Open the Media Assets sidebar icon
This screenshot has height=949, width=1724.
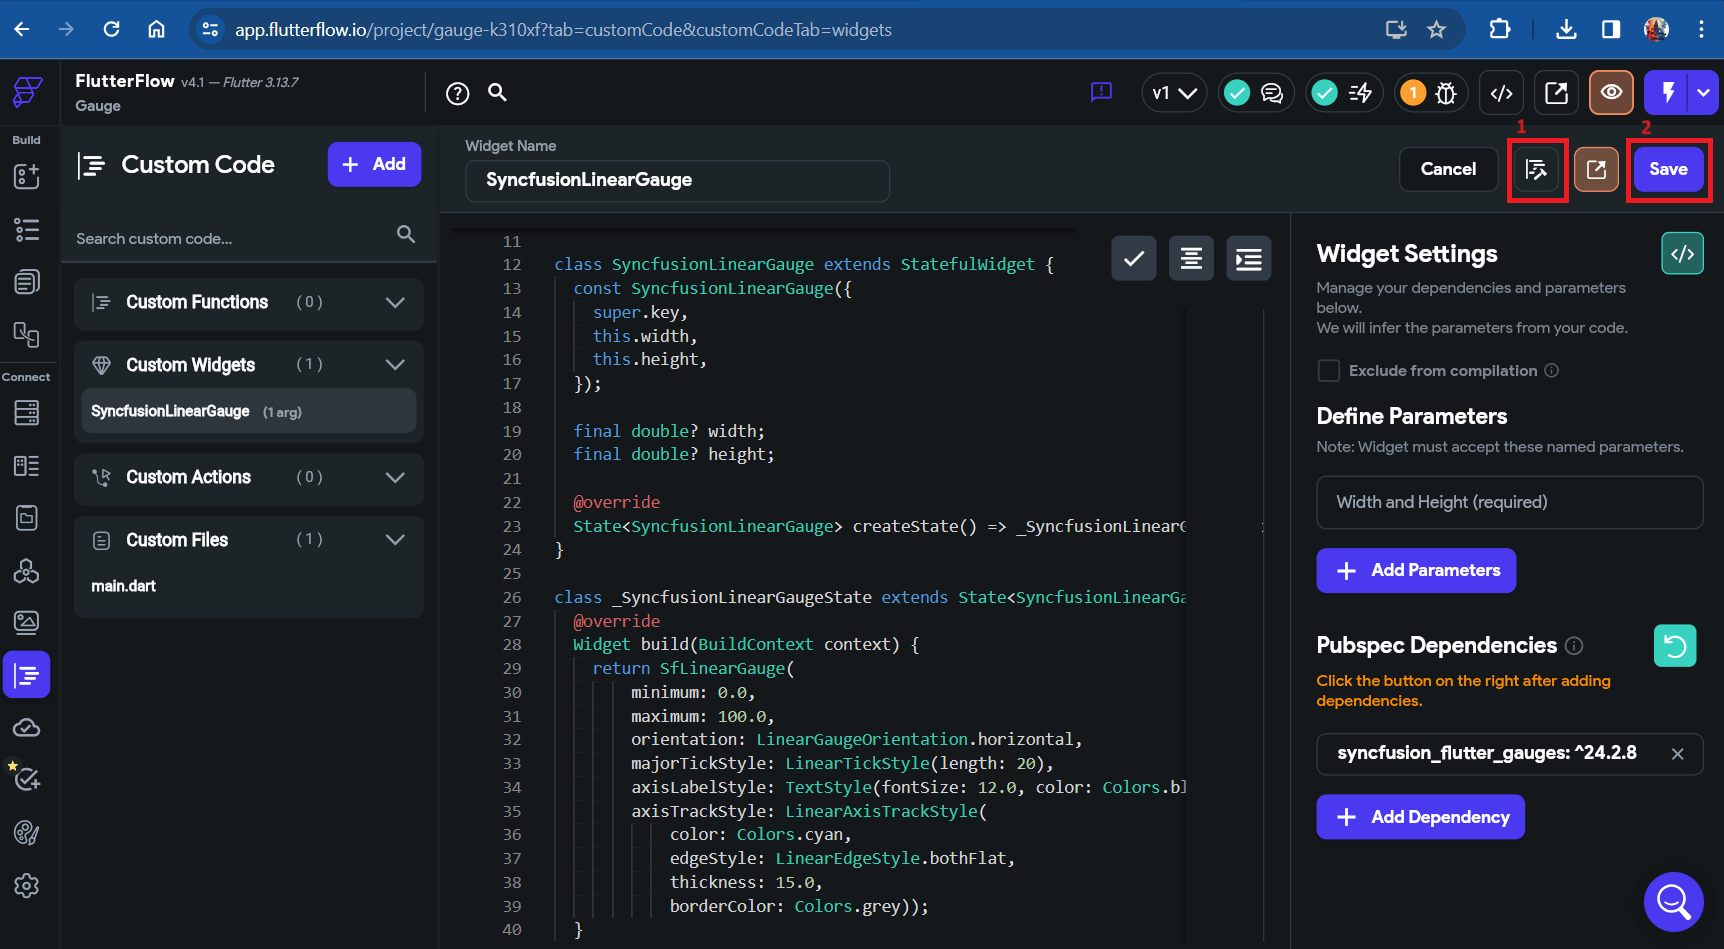point(27,622)
